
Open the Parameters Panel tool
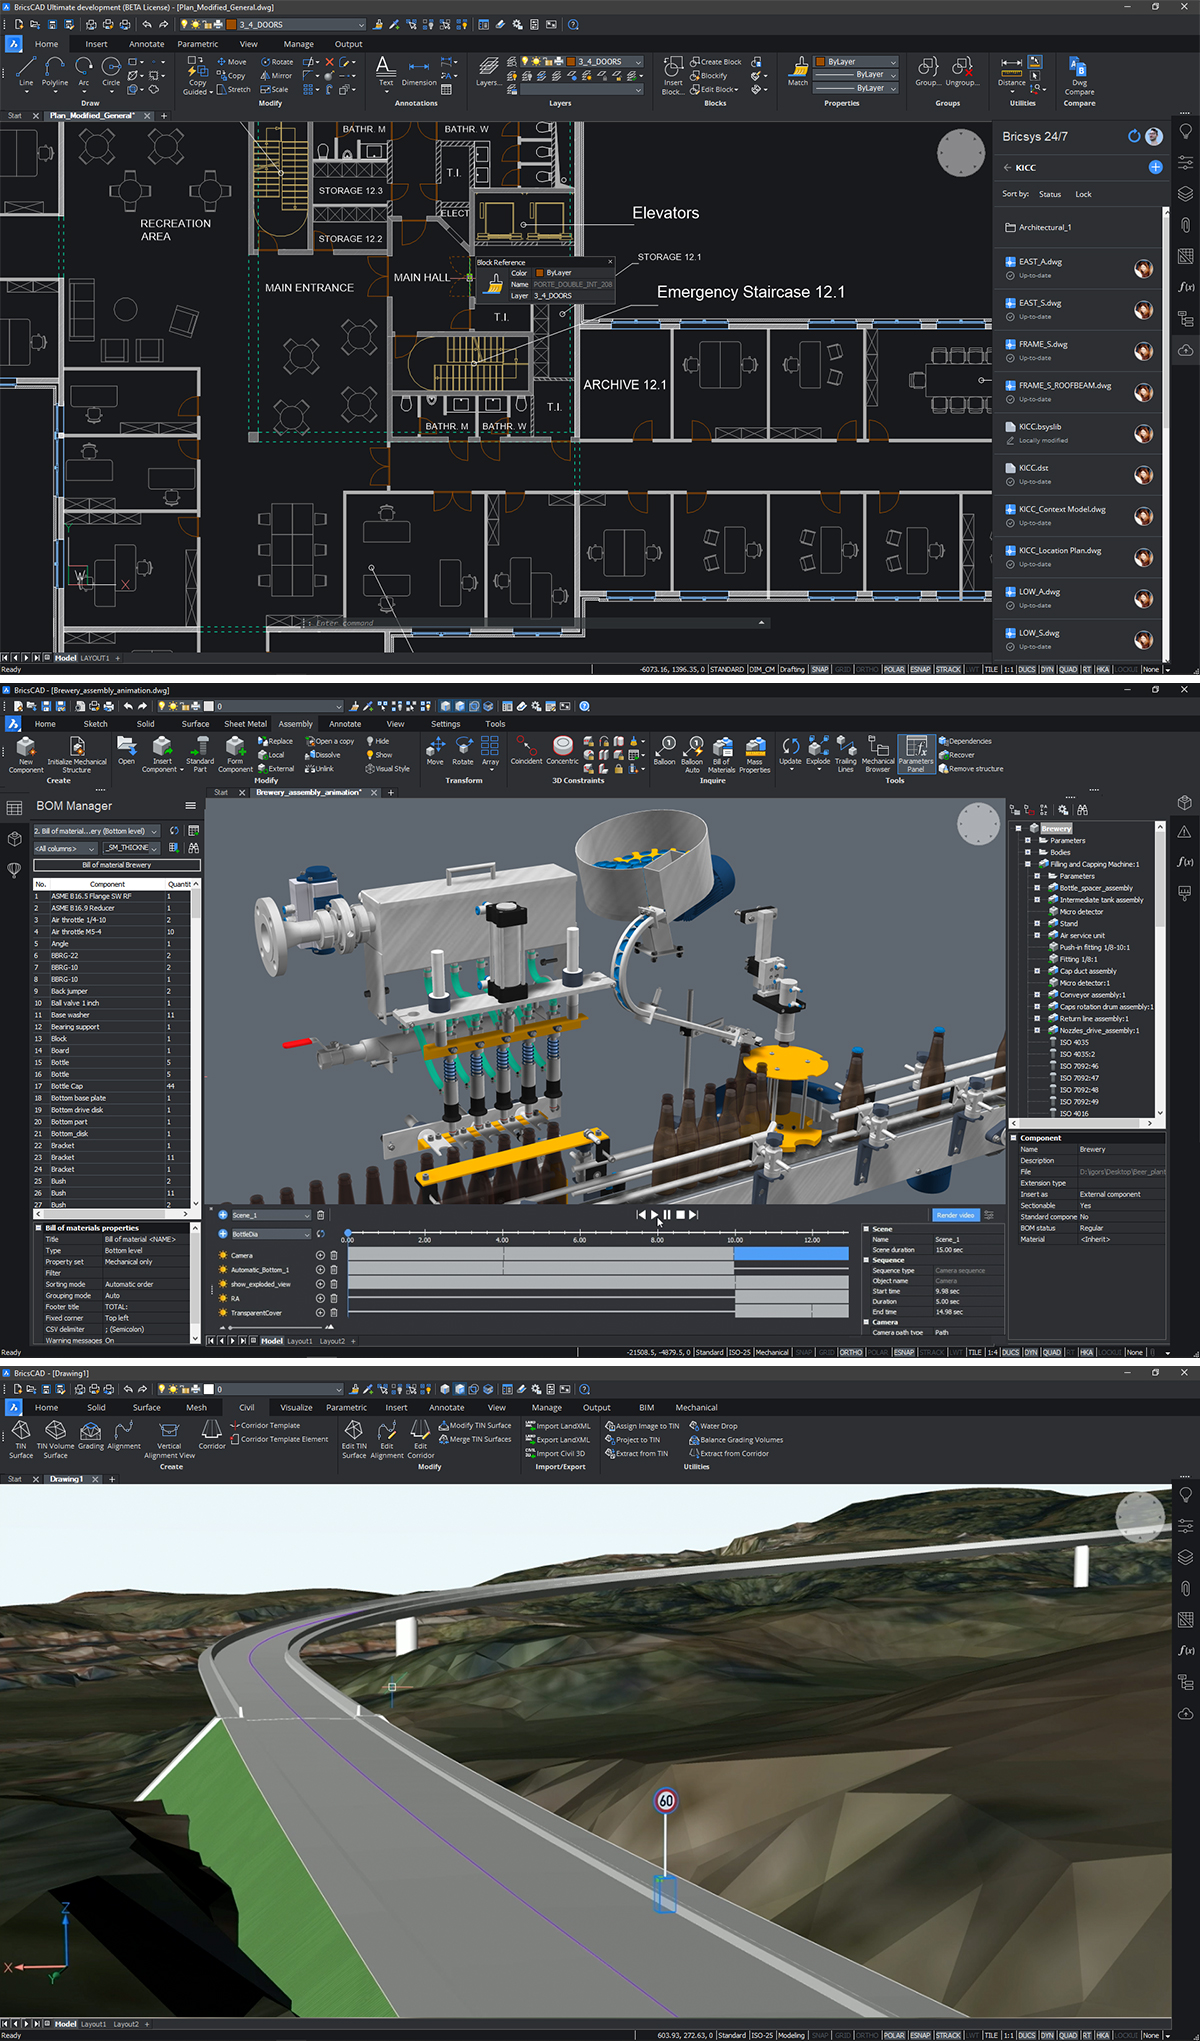tap(915, 752)
